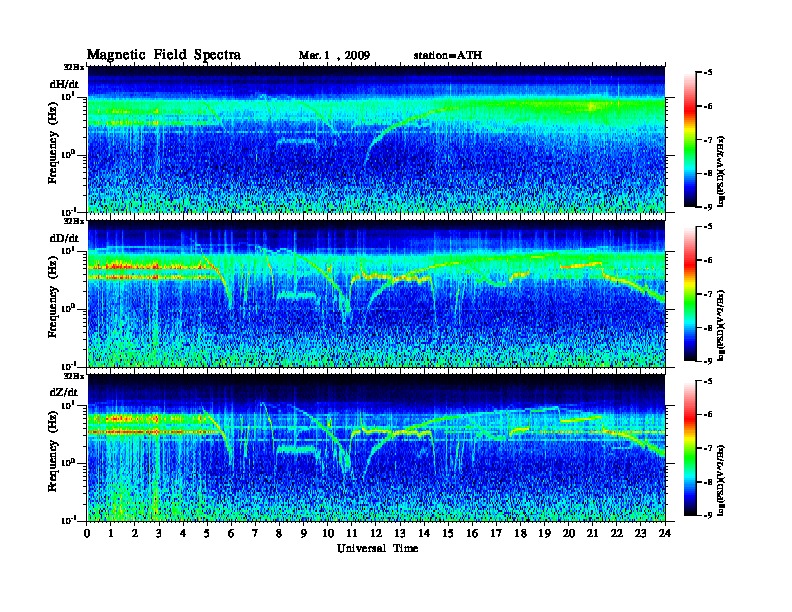Viewport: 792px width, 612px height.
Task: Click the "-5" label on dH/dt color bar
Action: (x=708, y=72)
